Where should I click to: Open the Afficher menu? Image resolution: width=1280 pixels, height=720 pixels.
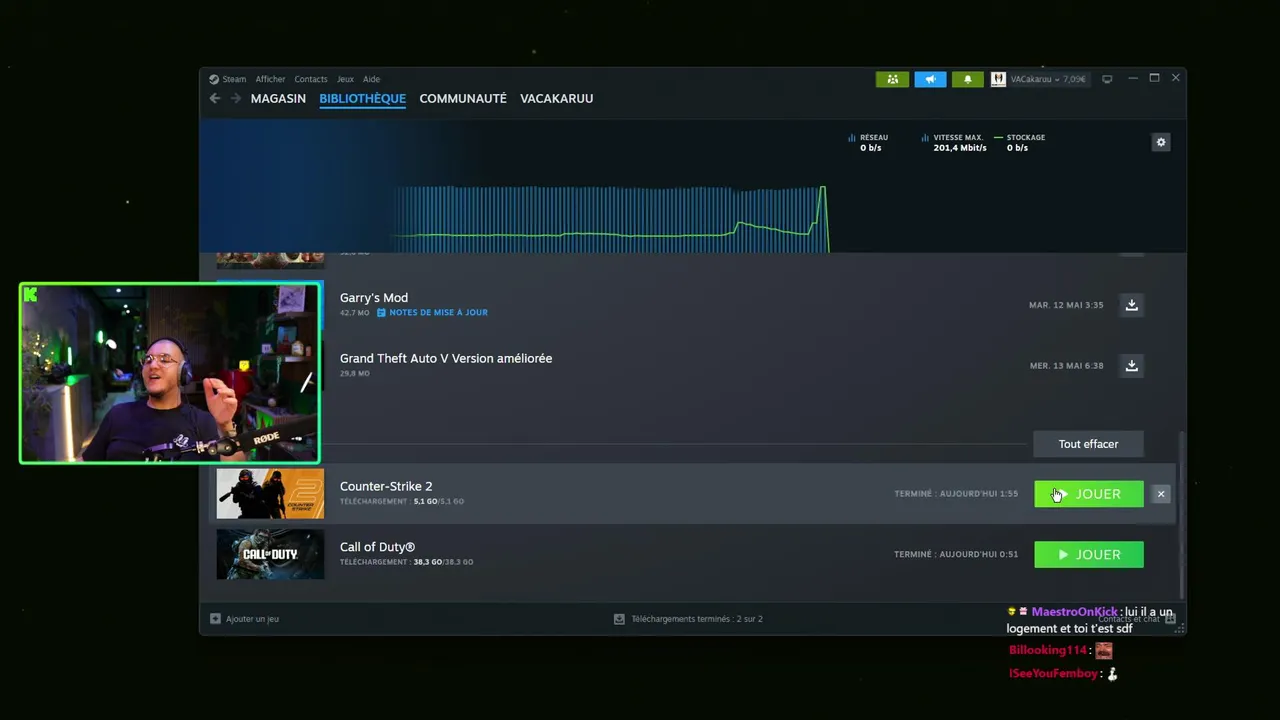(x=270, y=79)
